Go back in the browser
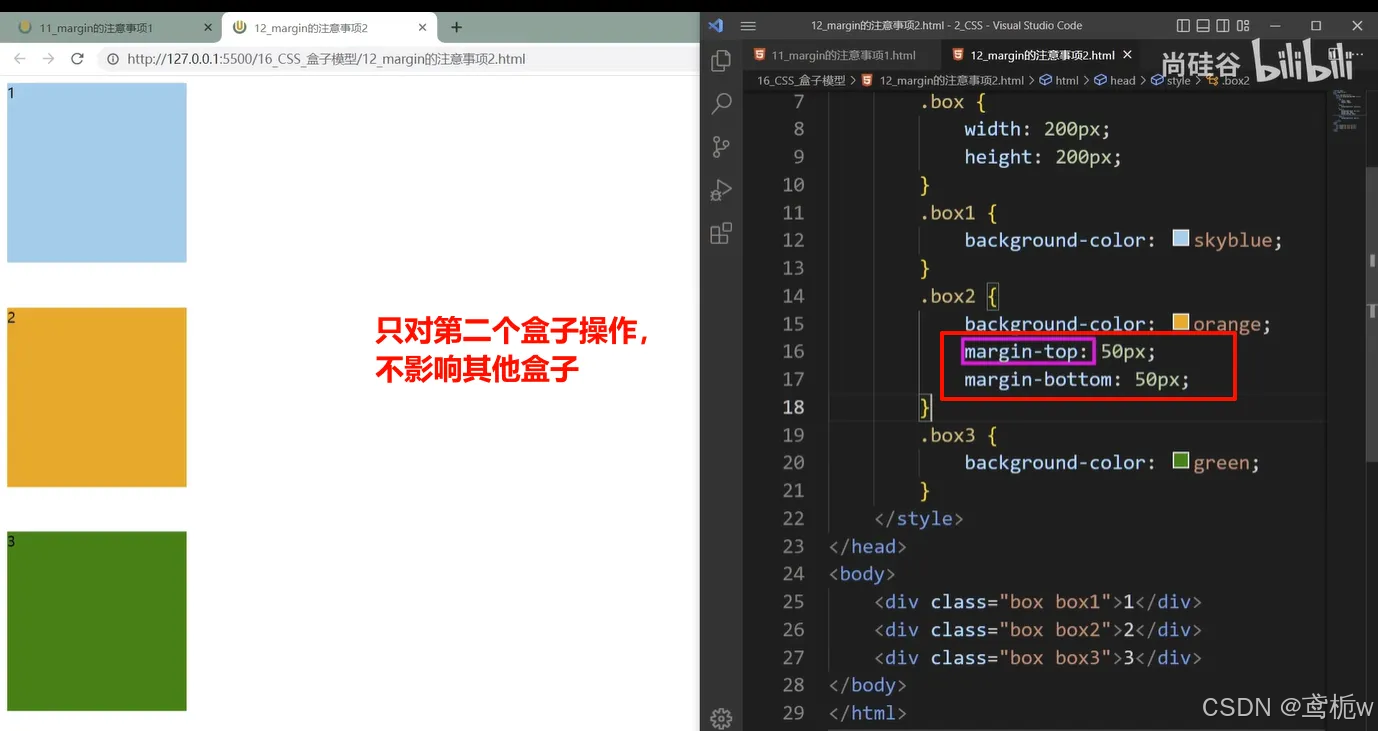The height and width of the screenshot is (731, 1378). pyautogui.click(x=19, y=59)
